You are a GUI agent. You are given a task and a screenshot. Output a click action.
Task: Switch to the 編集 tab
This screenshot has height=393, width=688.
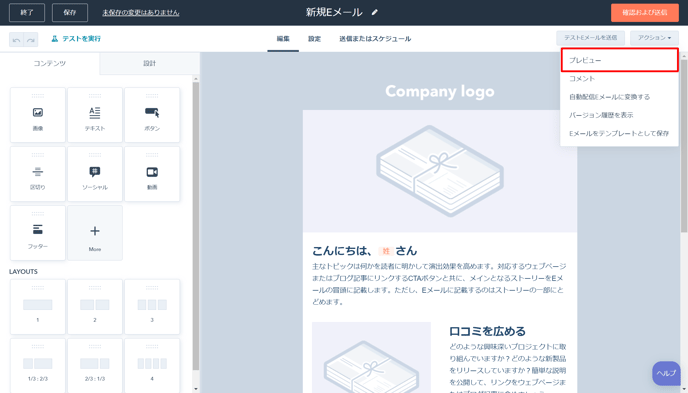click(283, 39)
